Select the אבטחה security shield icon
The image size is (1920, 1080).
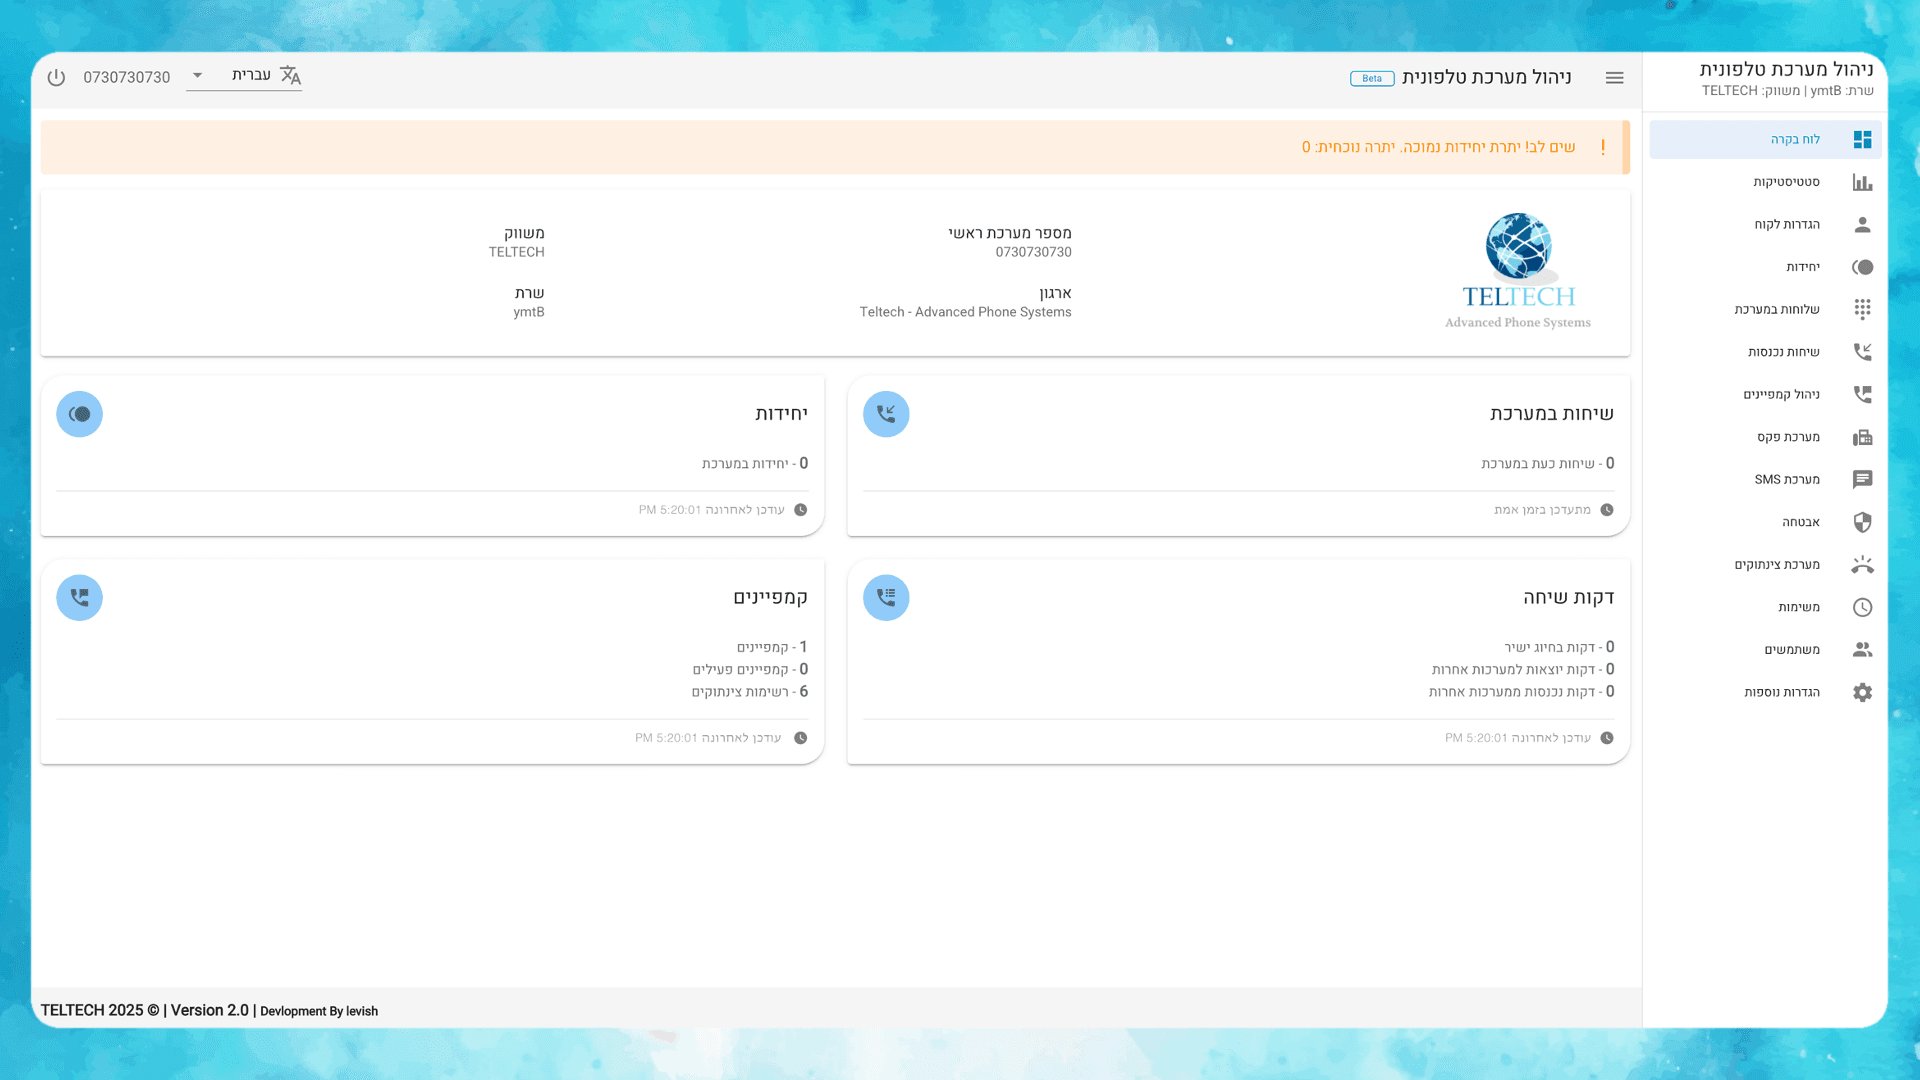[x=1861, y=521]
